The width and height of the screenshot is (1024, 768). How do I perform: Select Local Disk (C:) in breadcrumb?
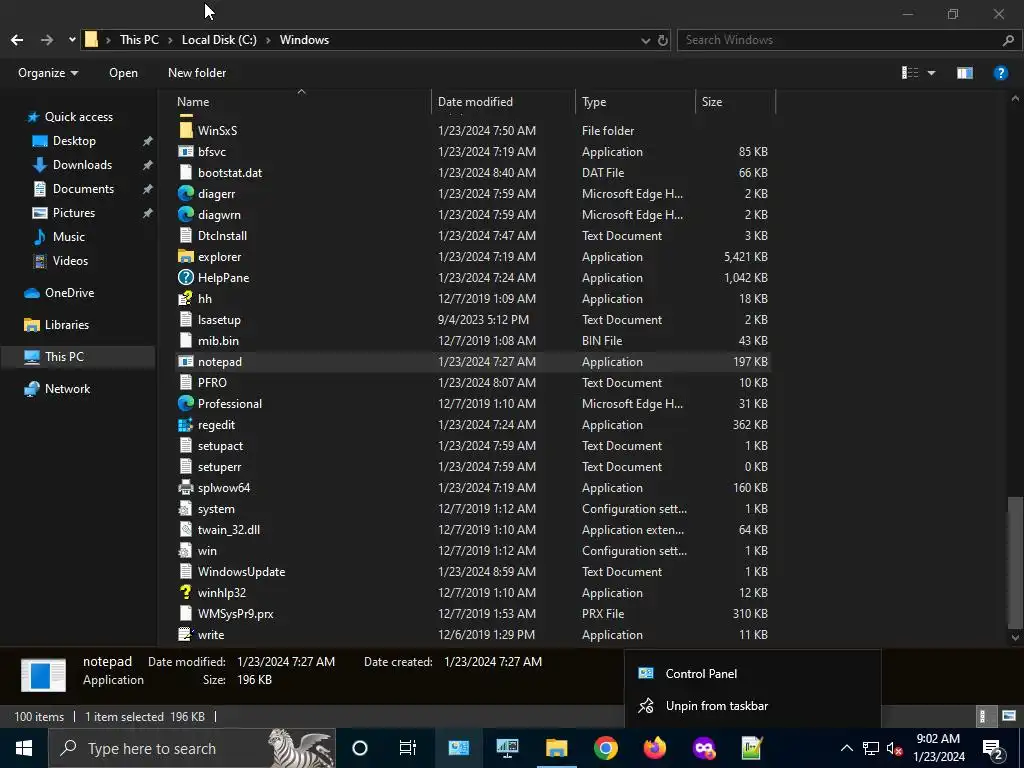click(x=219, y=40)
